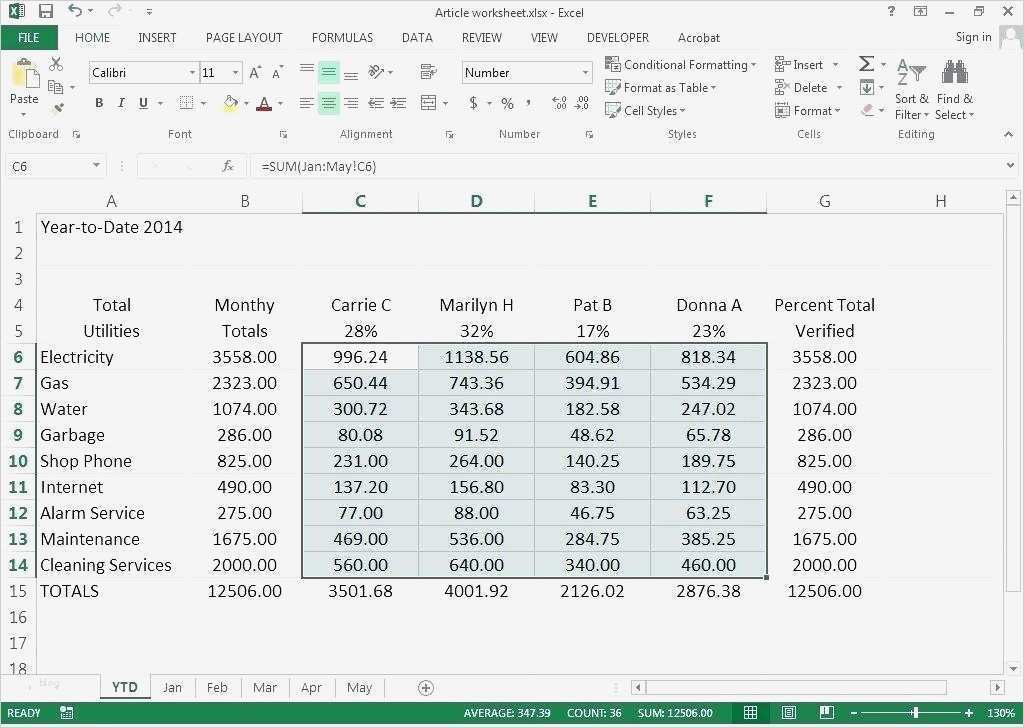Switch to the Mar sheet tab
The height and width of the screenshot is (728, 1024).
tap(264, 688)
